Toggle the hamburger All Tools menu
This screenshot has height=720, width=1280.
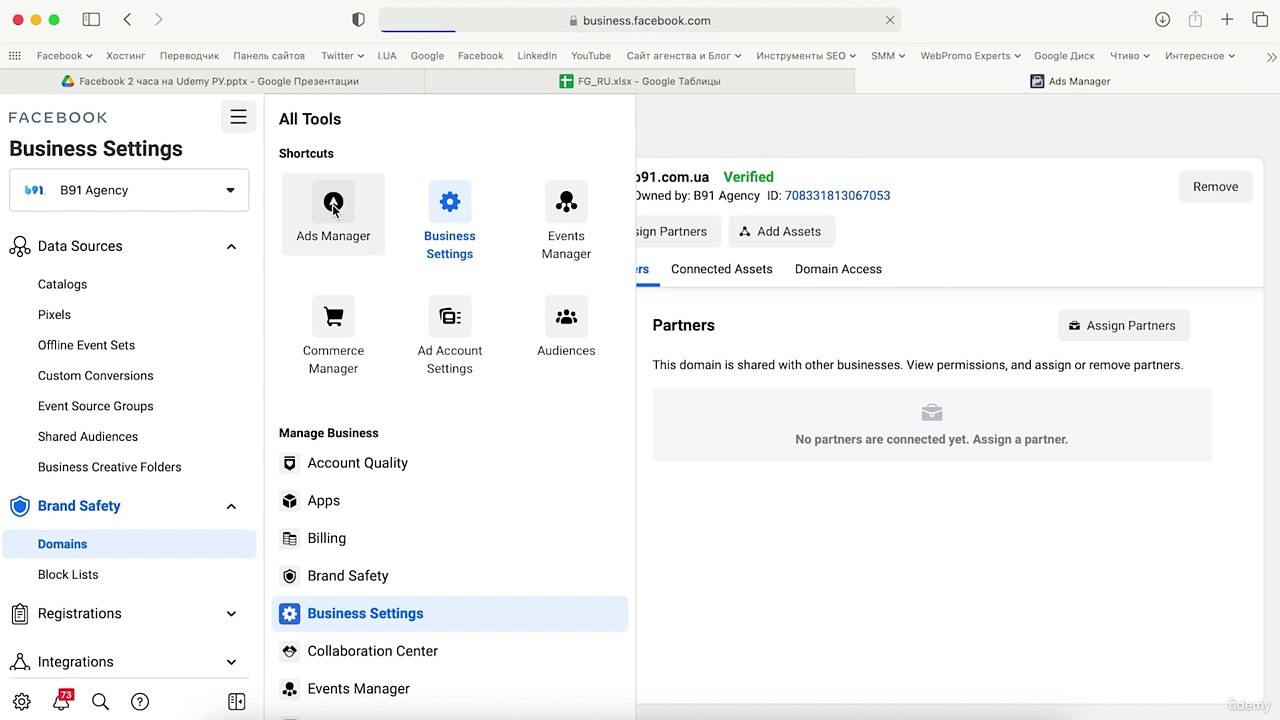[x=238, y=117]
